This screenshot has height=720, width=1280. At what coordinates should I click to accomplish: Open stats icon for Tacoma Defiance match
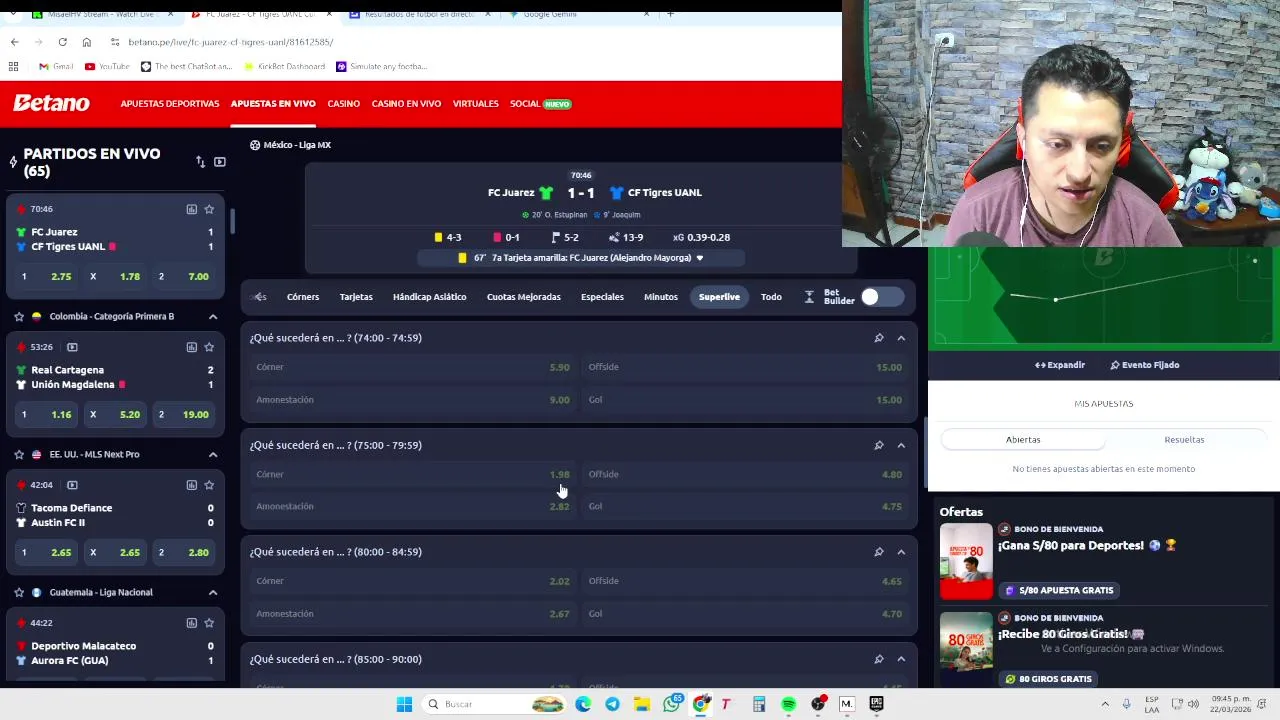[x=191, y=485]
